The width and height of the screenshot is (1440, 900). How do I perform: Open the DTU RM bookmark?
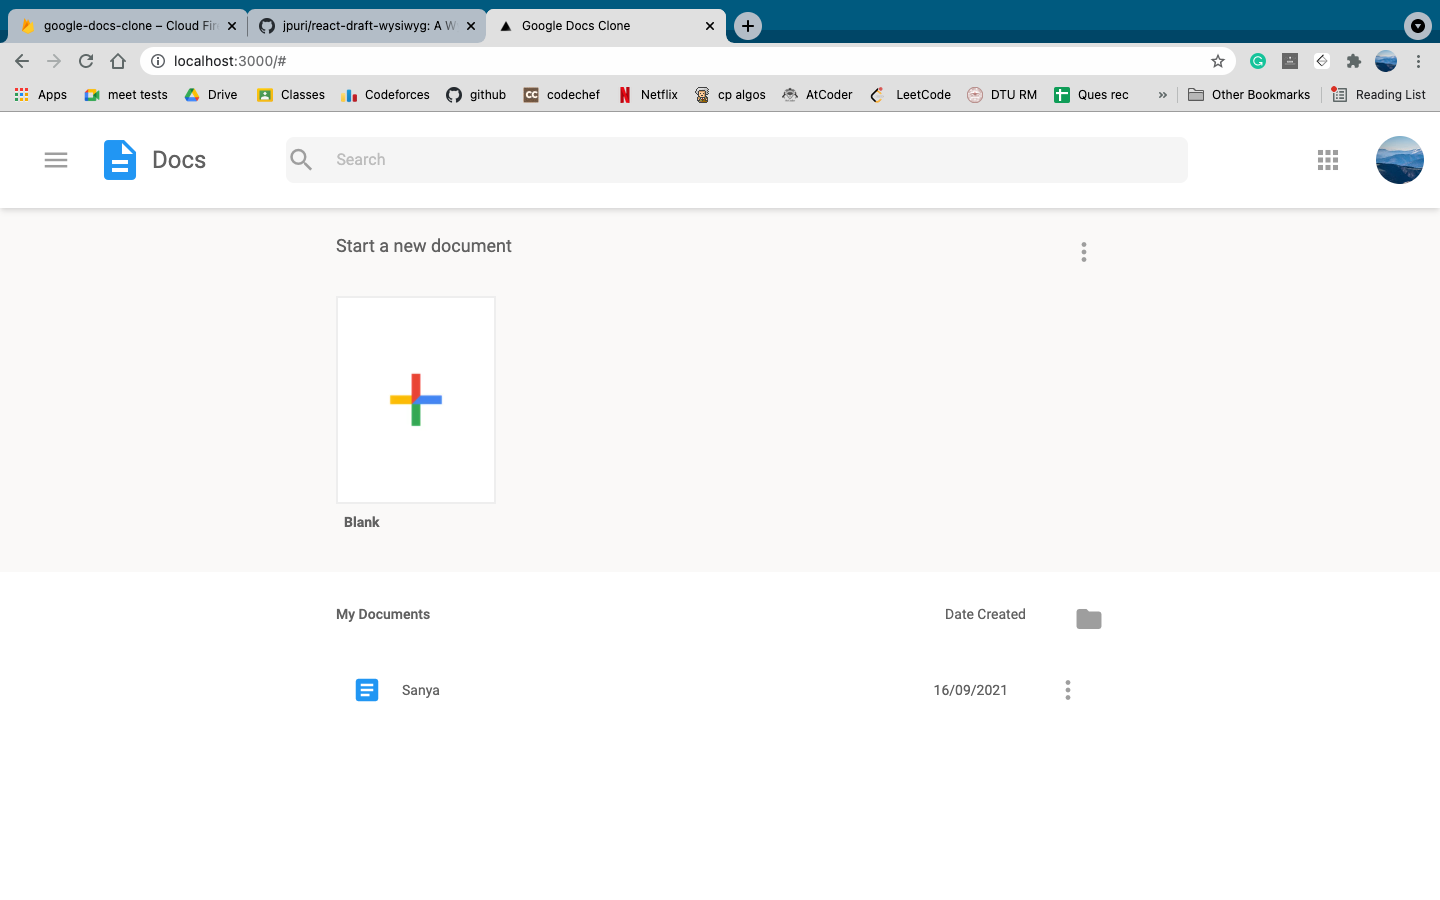coord(1002,95)
